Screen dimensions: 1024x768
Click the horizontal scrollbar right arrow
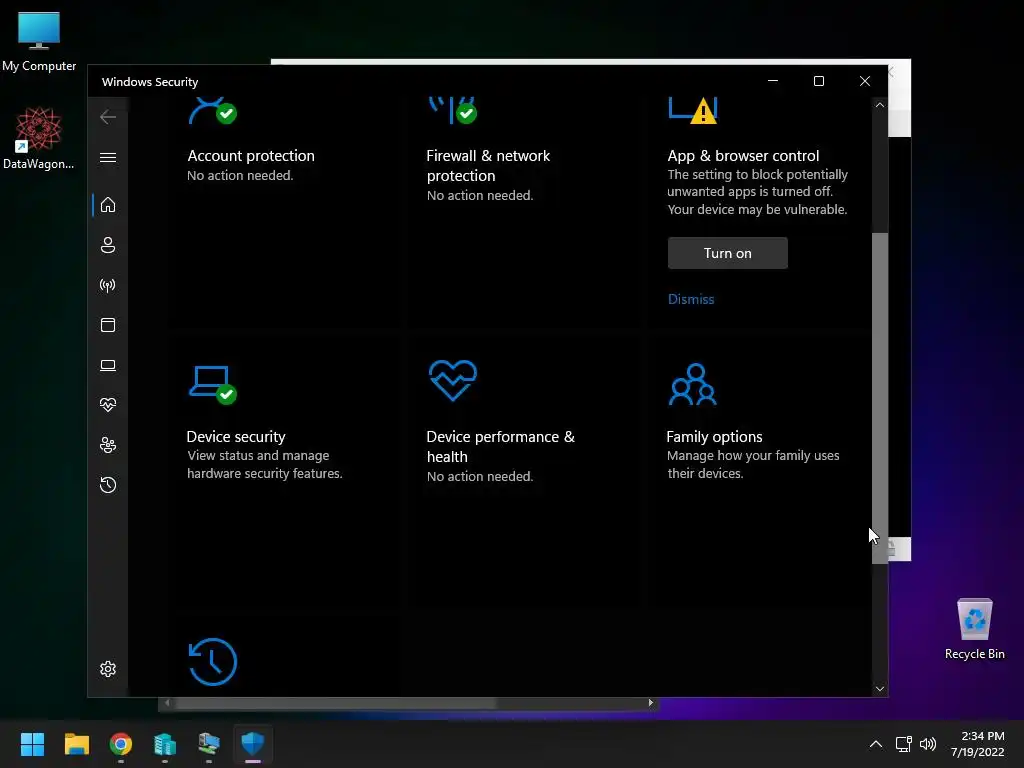[x=650, y=703]
